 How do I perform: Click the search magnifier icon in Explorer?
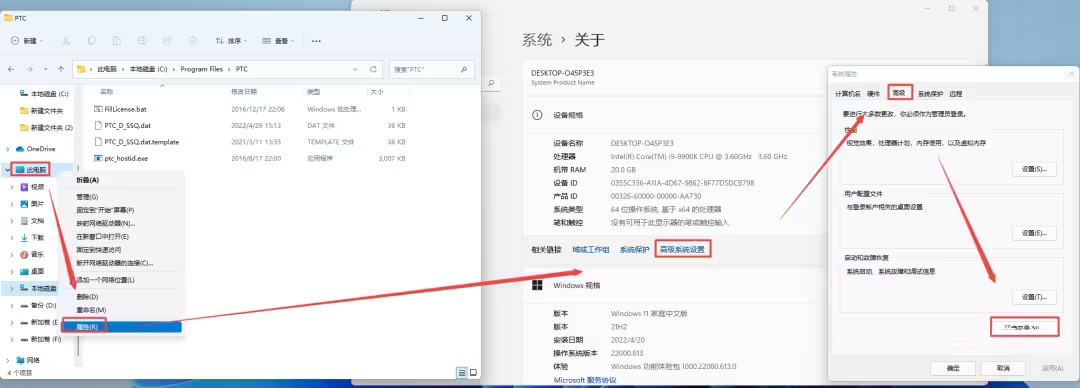coord(465,69)
